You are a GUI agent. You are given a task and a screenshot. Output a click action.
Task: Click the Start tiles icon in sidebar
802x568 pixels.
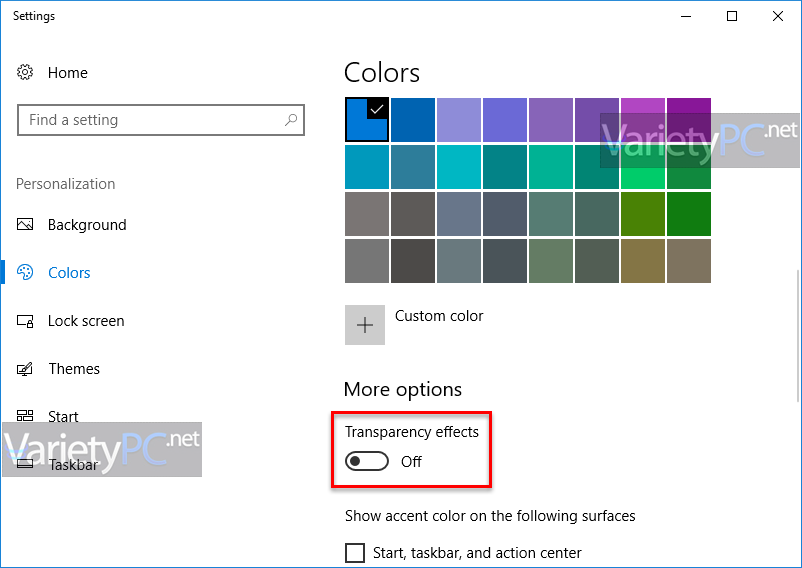[x=25, y=416]
